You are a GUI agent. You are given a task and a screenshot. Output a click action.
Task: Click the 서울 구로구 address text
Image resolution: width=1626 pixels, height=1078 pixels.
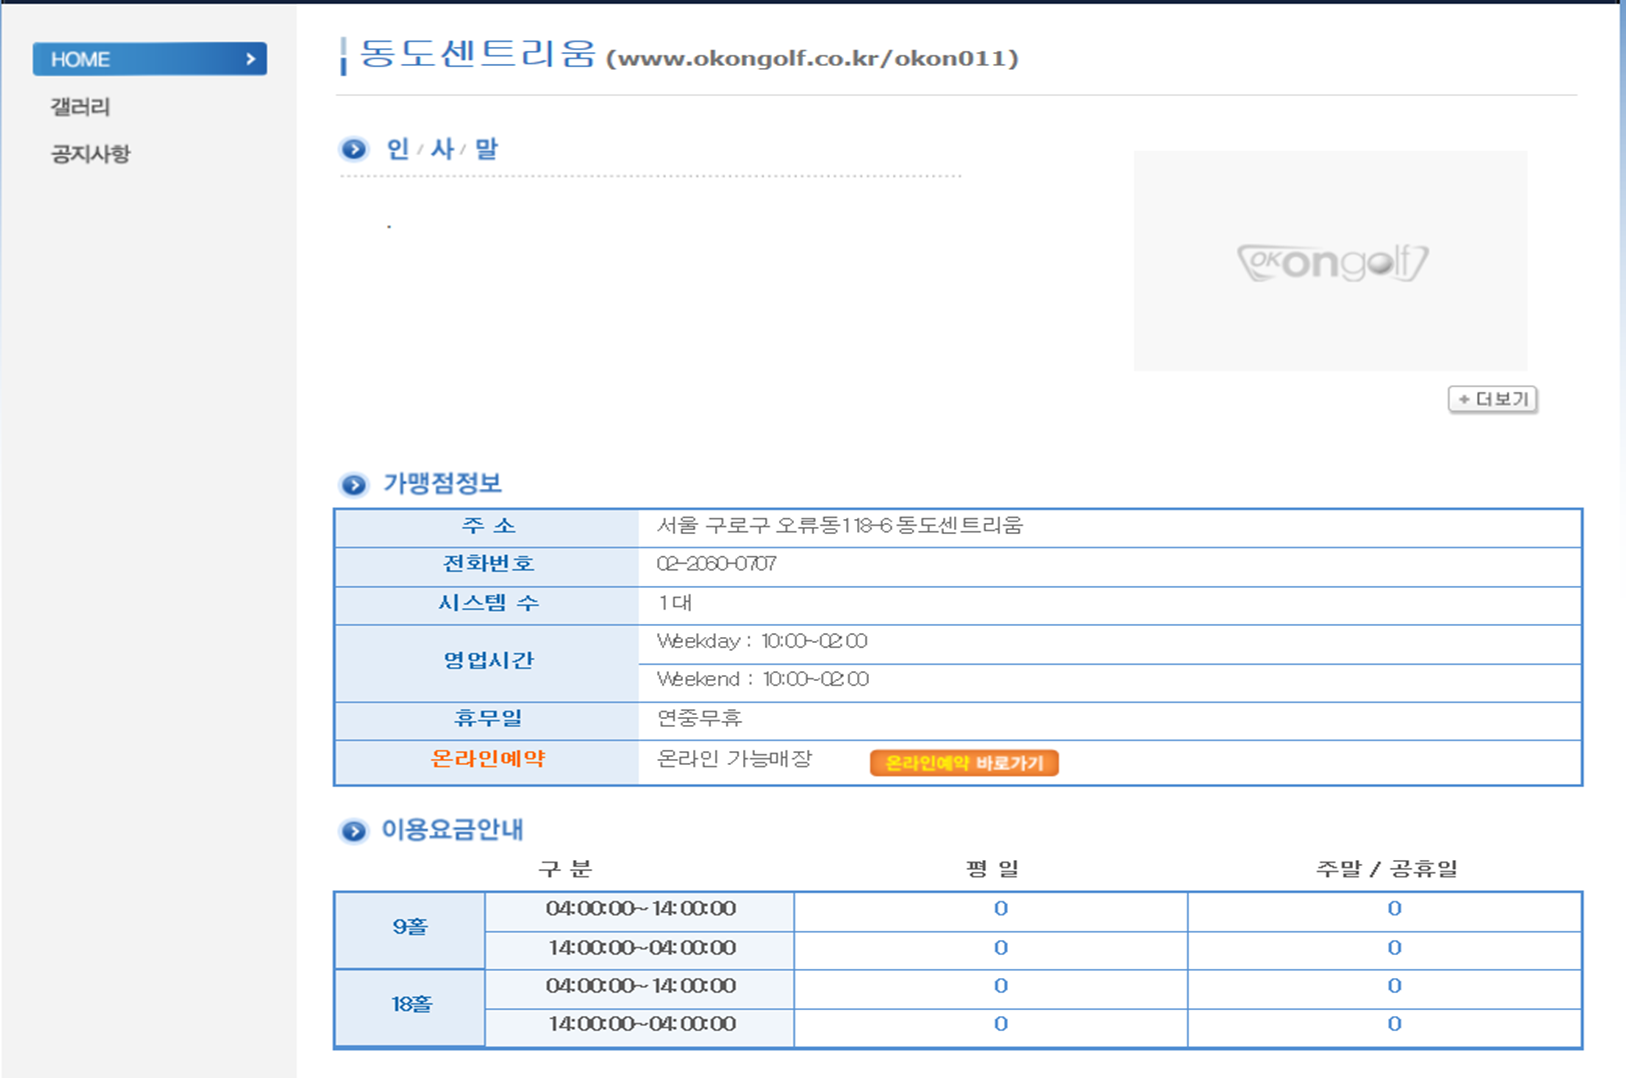(x=839, y=526)
